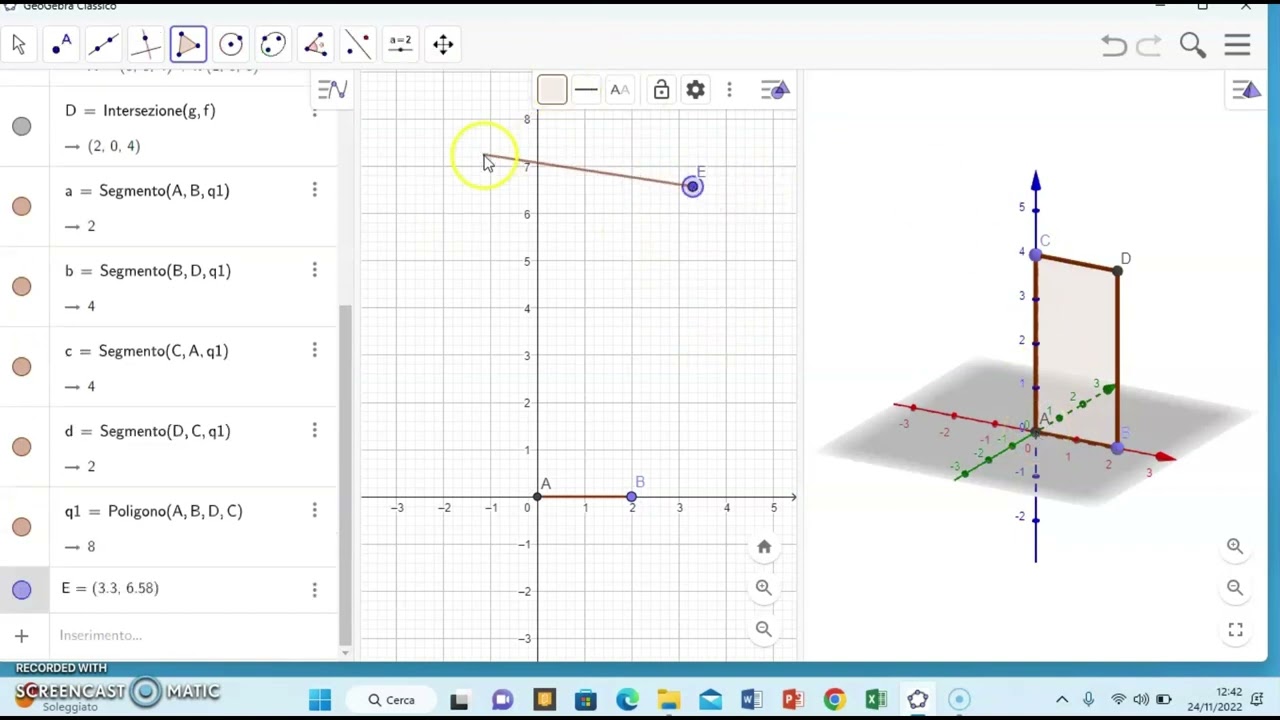Toggle the 3D view style bar
1280x720 pixels.
click(x=1247, y=91)
